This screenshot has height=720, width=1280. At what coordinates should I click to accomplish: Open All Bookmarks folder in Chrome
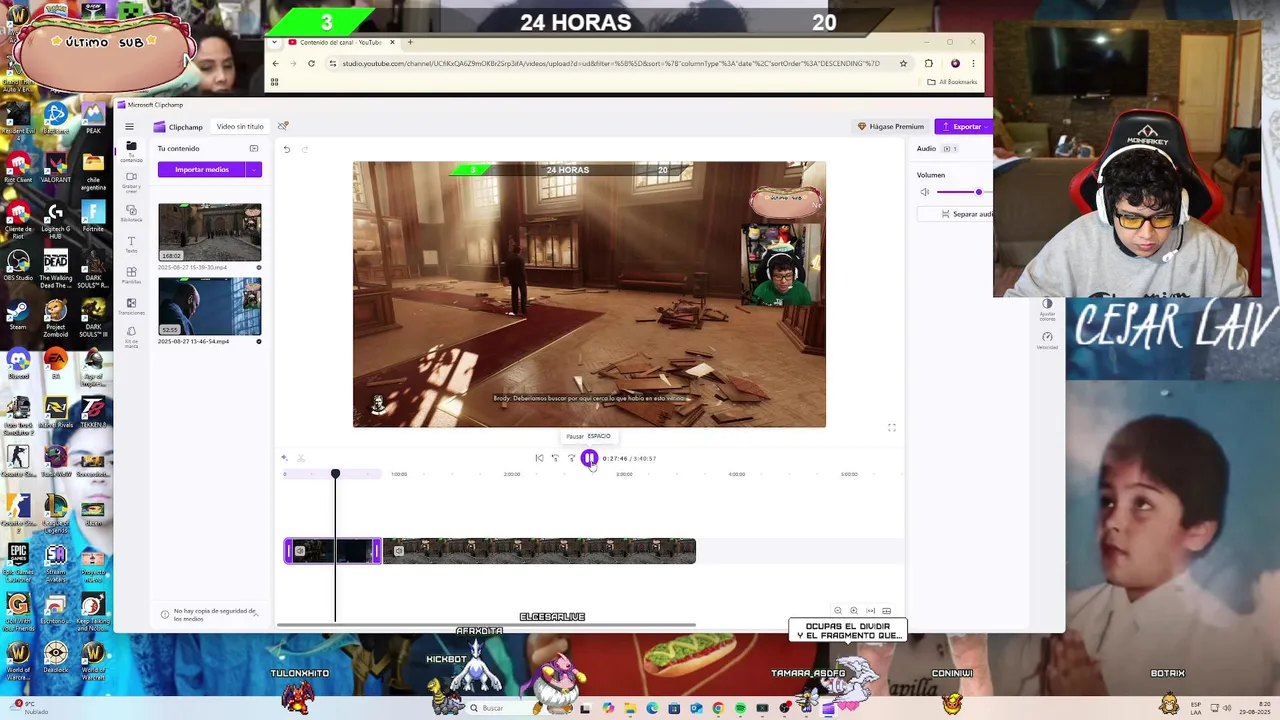[x=952, y=82]
